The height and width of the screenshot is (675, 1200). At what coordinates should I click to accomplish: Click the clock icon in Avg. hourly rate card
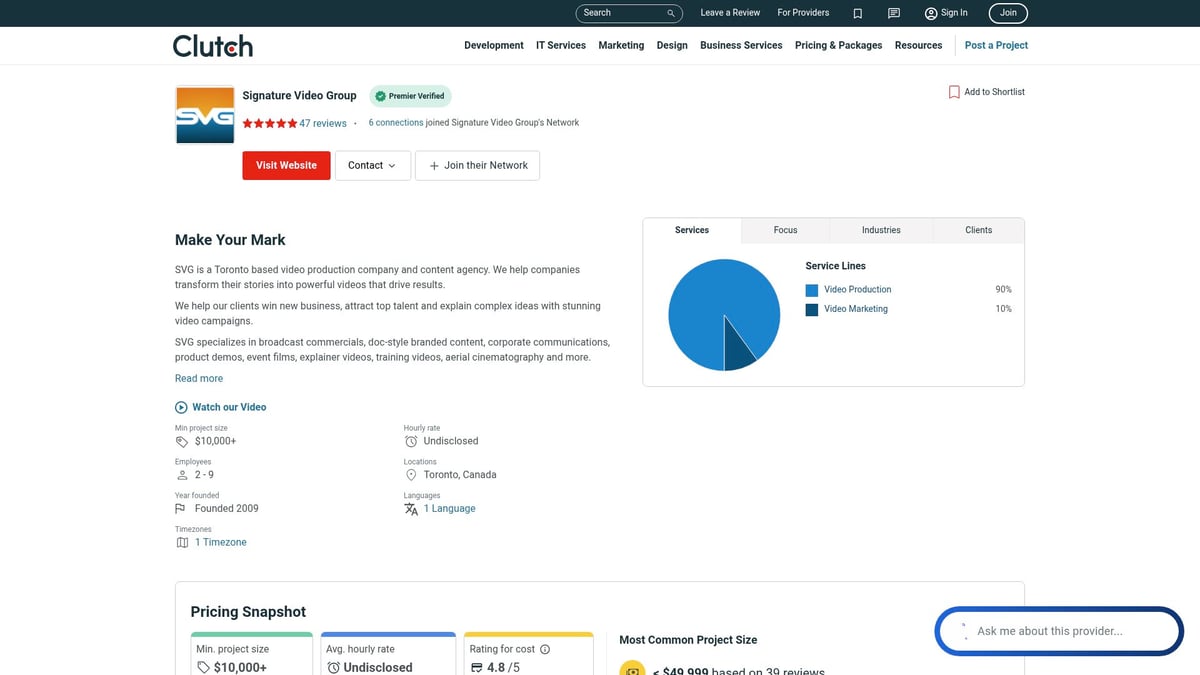334,667
